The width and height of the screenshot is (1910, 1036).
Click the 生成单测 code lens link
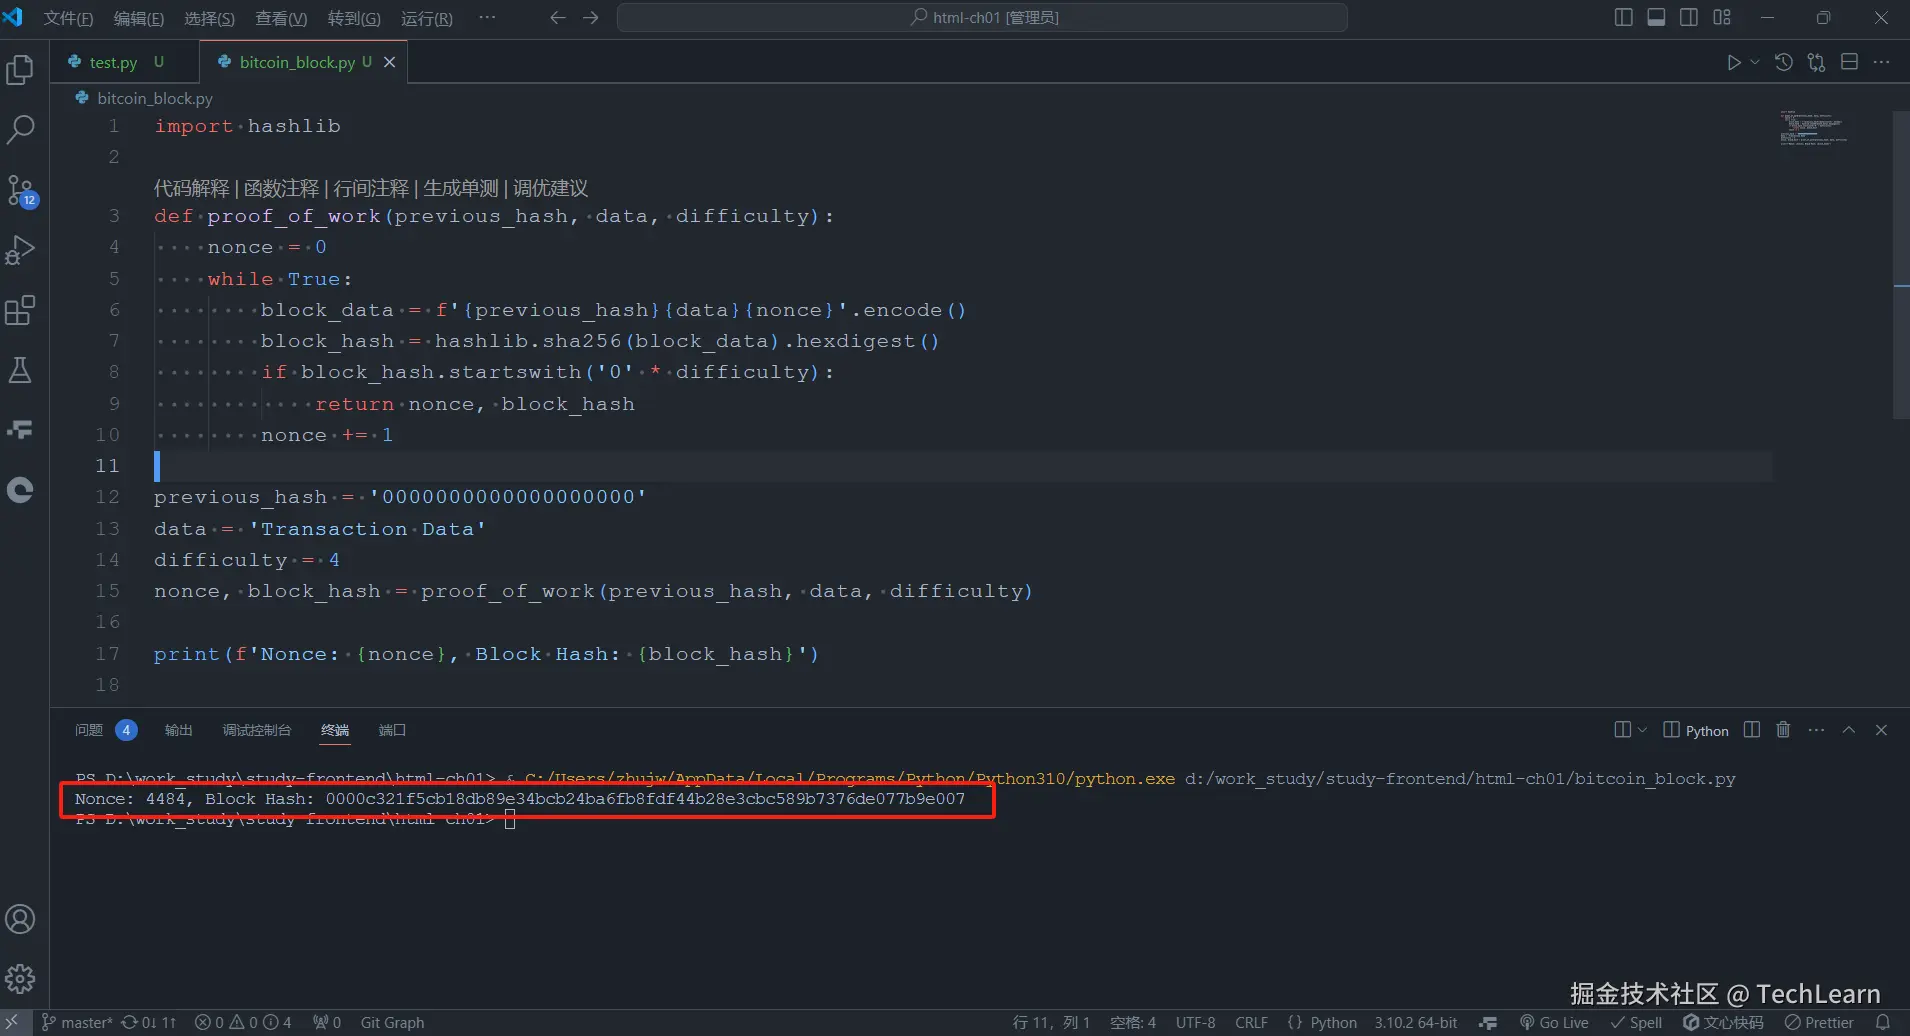tap(460, 188)
